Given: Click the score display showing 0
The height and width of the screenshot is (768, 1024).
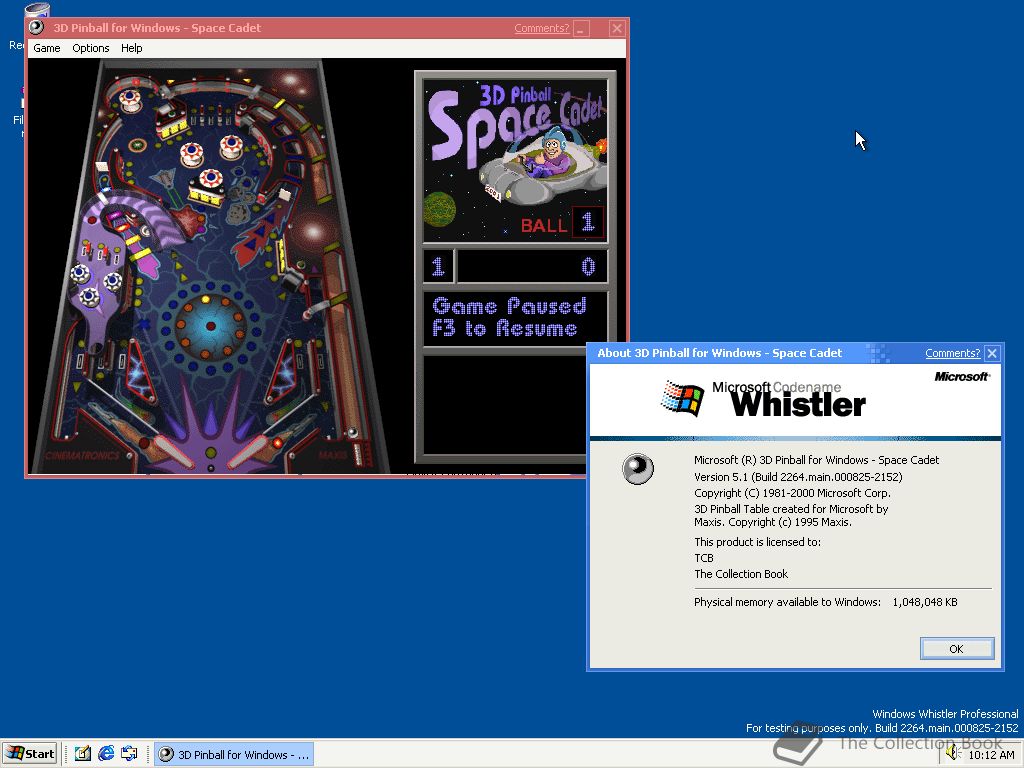Looking at the screenshot, I should (x=532, y=266).
